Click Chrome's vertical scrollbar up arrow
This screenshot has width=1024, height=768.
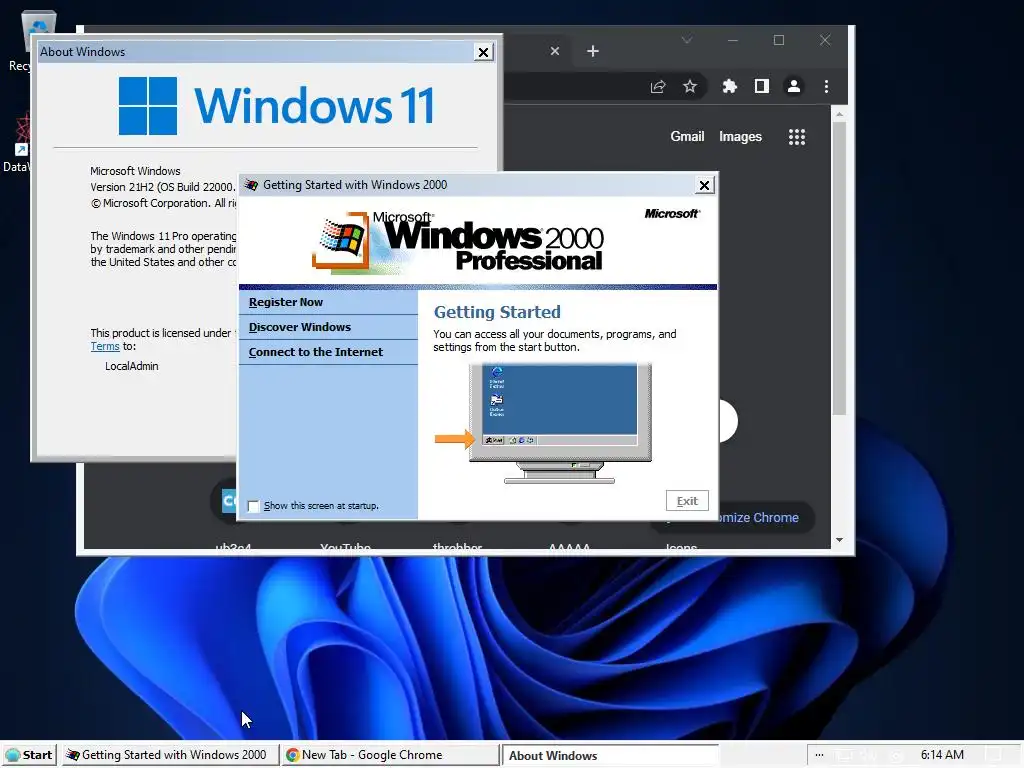pos(840,114)
